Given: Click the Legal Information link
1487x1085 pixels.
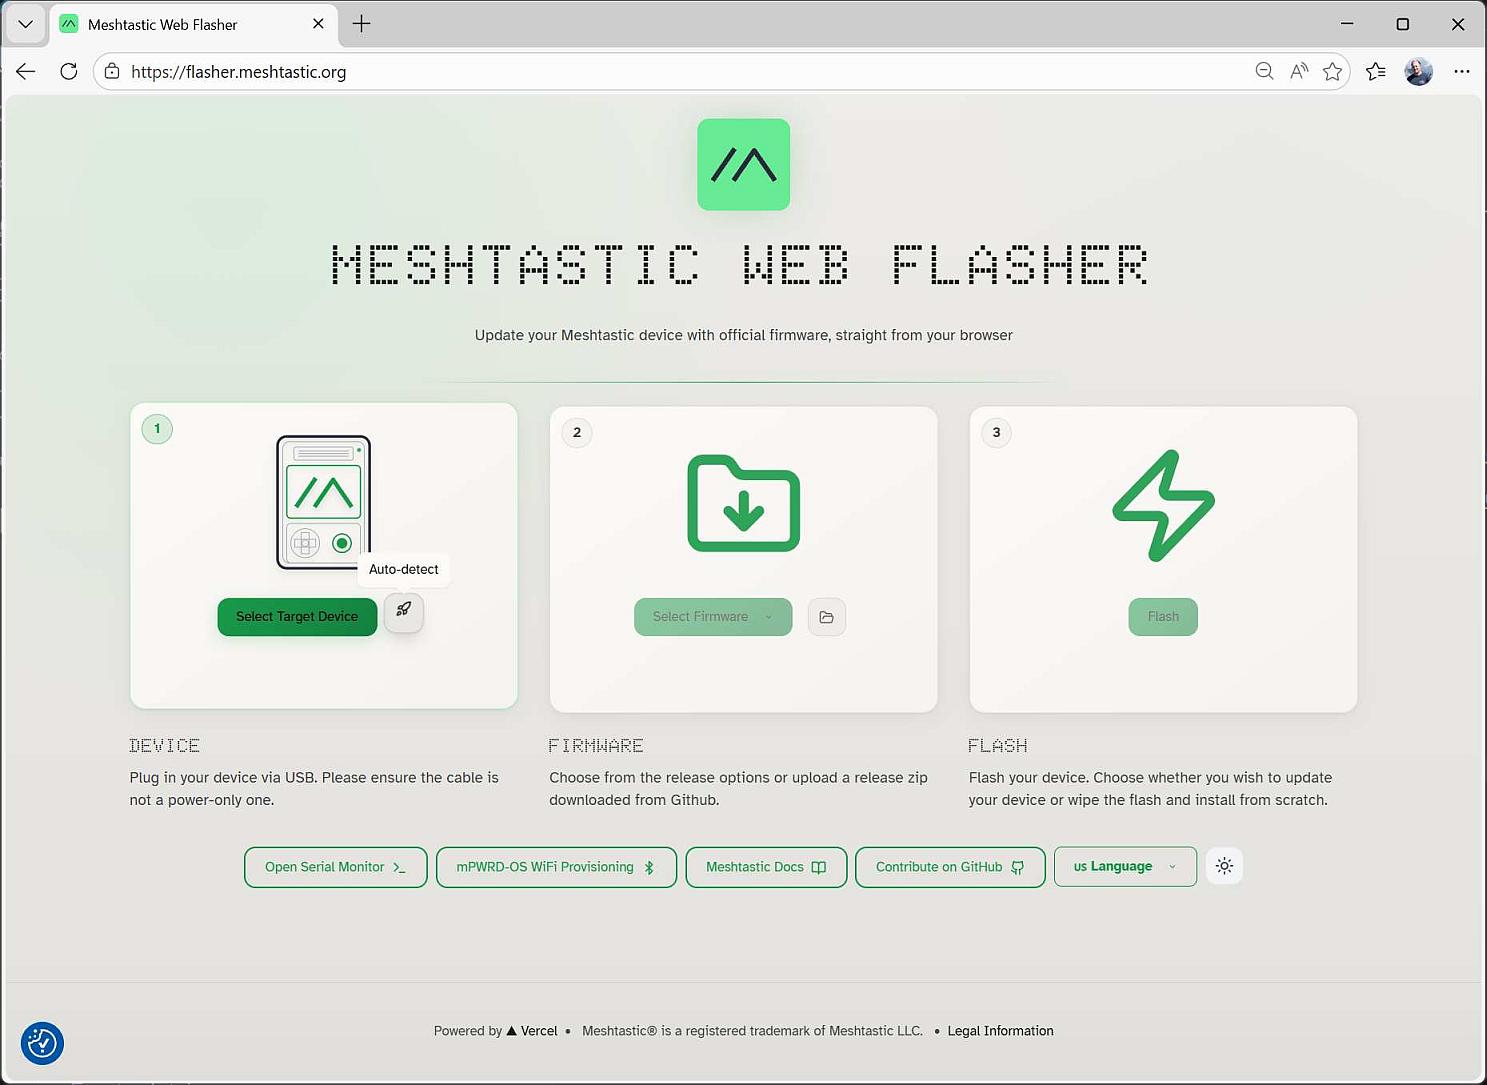Looking at the screenshot, I should [1000, 1031].
